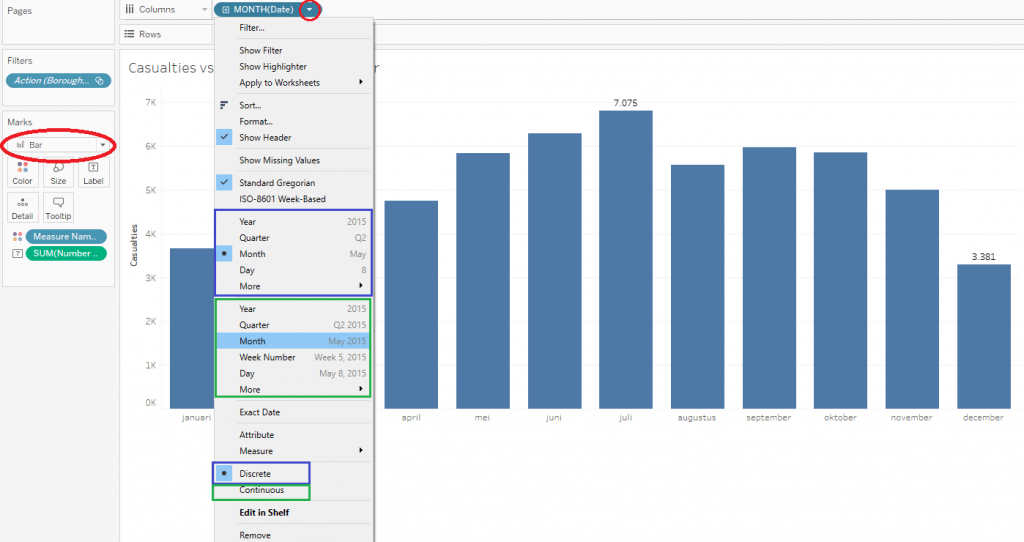
Task: Click the Action (Borough) filter pill
Action: (58, 81)
